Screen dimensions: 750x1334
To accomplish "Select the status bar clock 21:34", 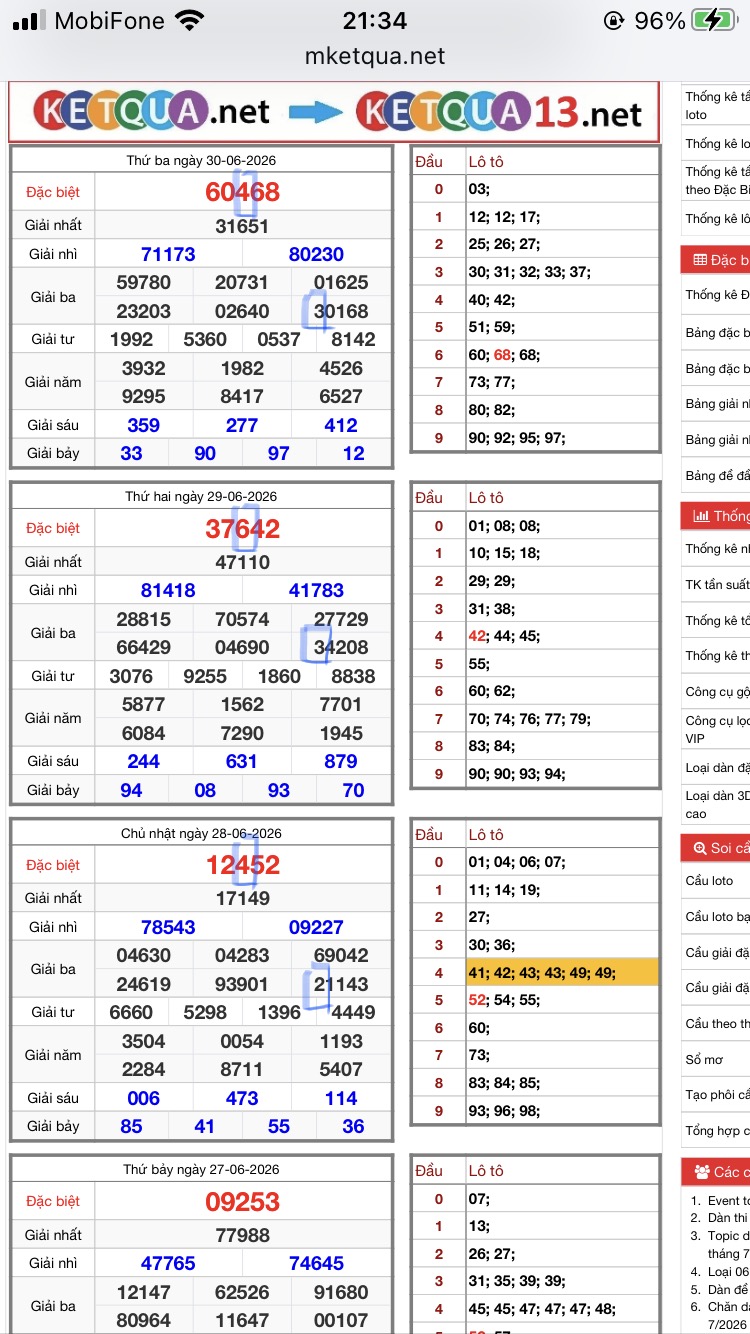I will [x=375, y=20].
